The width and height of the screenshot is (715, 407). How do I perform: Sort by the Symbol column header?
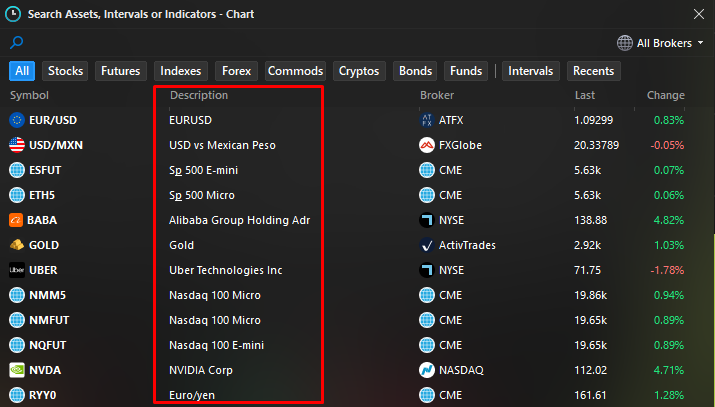(29, 95)
